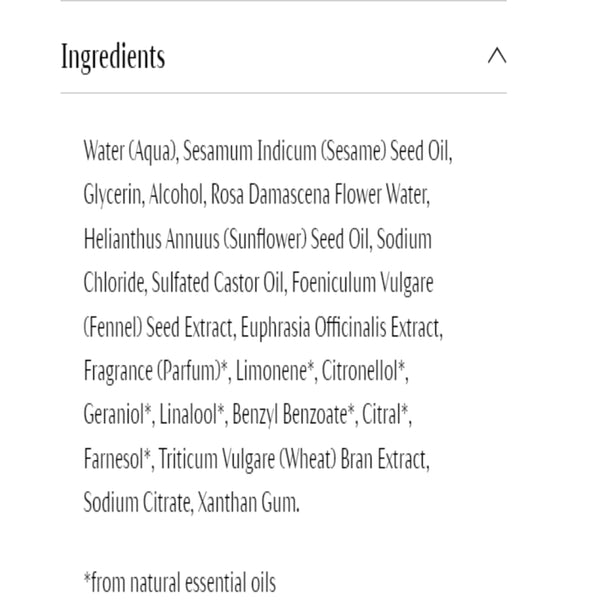Viewport: 600px width, 600px height.
Task: Click the '*from natural essential oils' footnote
Action: (179, 582)
